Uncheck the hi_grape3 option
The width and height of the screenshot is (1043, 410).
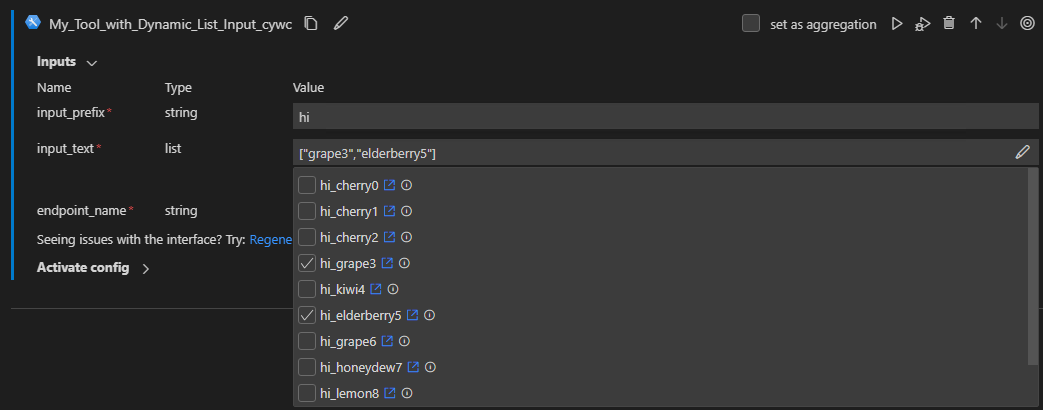coord(308,263)
